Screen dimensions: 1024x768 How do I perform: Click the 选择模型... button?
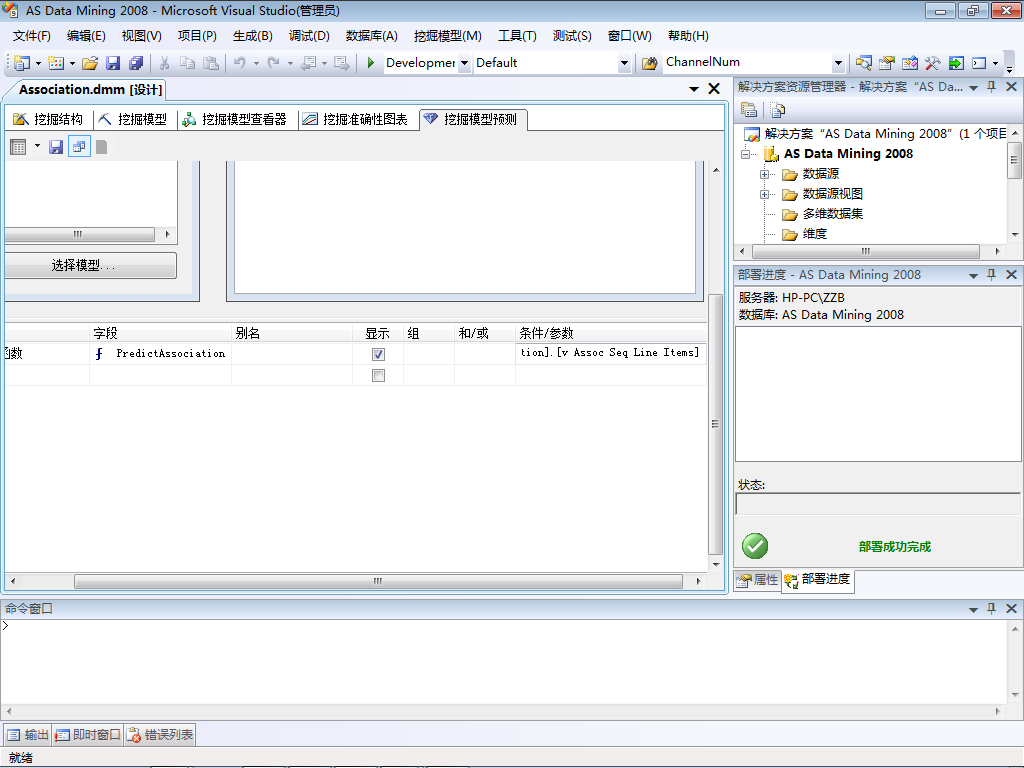coord(89,265)
